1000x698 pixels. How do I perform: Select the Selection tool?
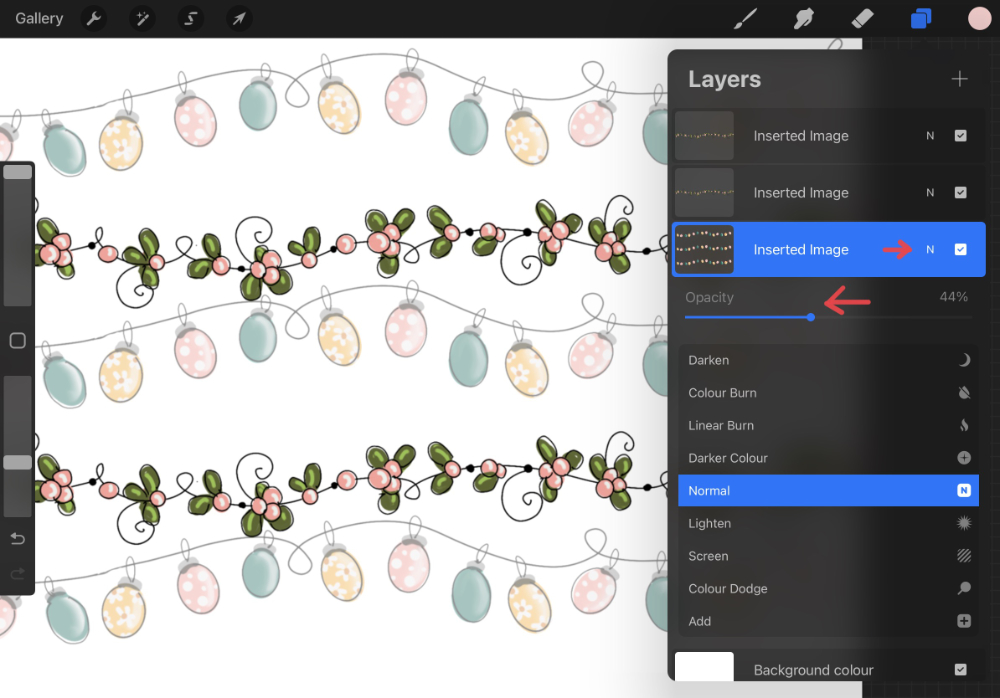(190, 18)
